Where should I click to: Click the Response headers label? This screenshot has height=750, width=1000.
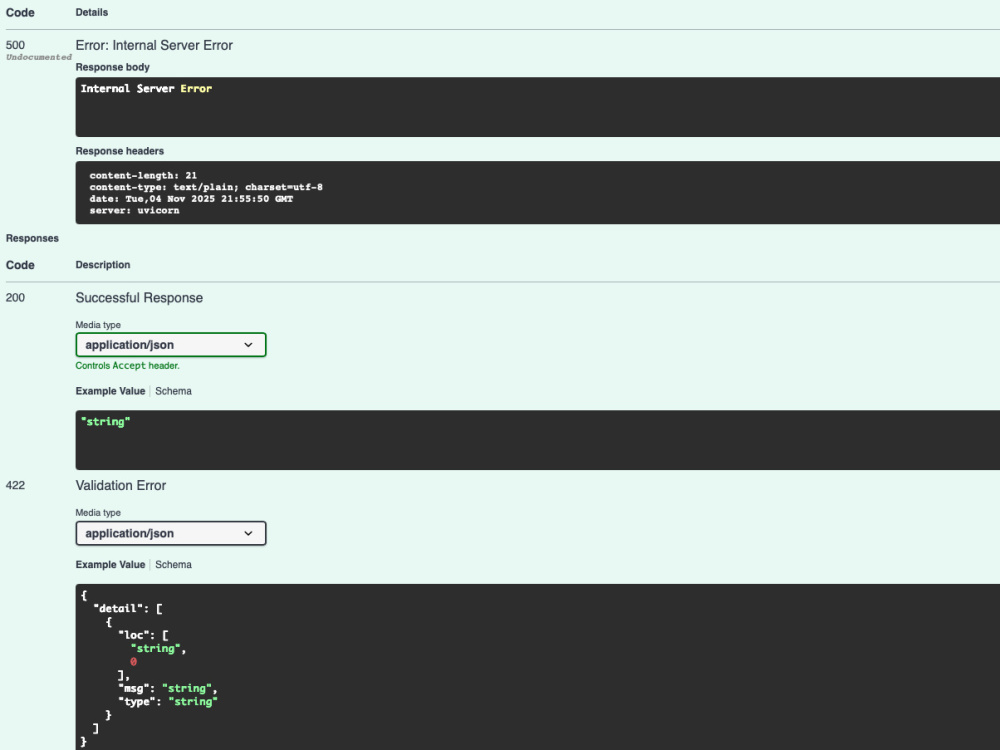point(120,151)
